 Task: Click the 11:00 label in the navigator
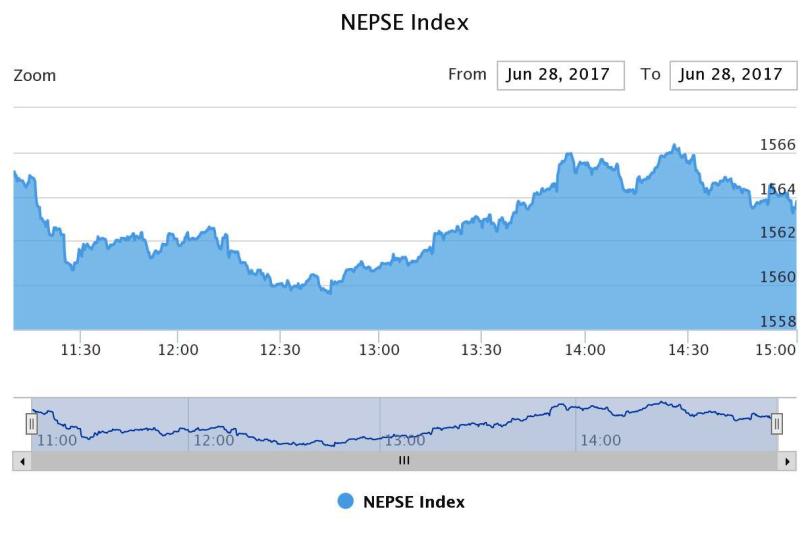pyautogui.click(x=57, y=440)
